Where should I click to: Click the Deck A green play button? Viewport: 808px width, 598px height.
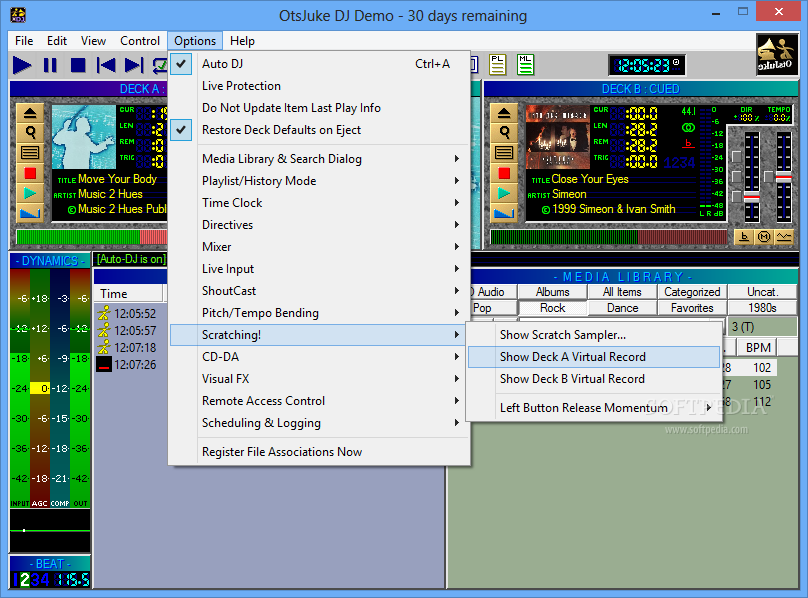[x=30, y=193]
